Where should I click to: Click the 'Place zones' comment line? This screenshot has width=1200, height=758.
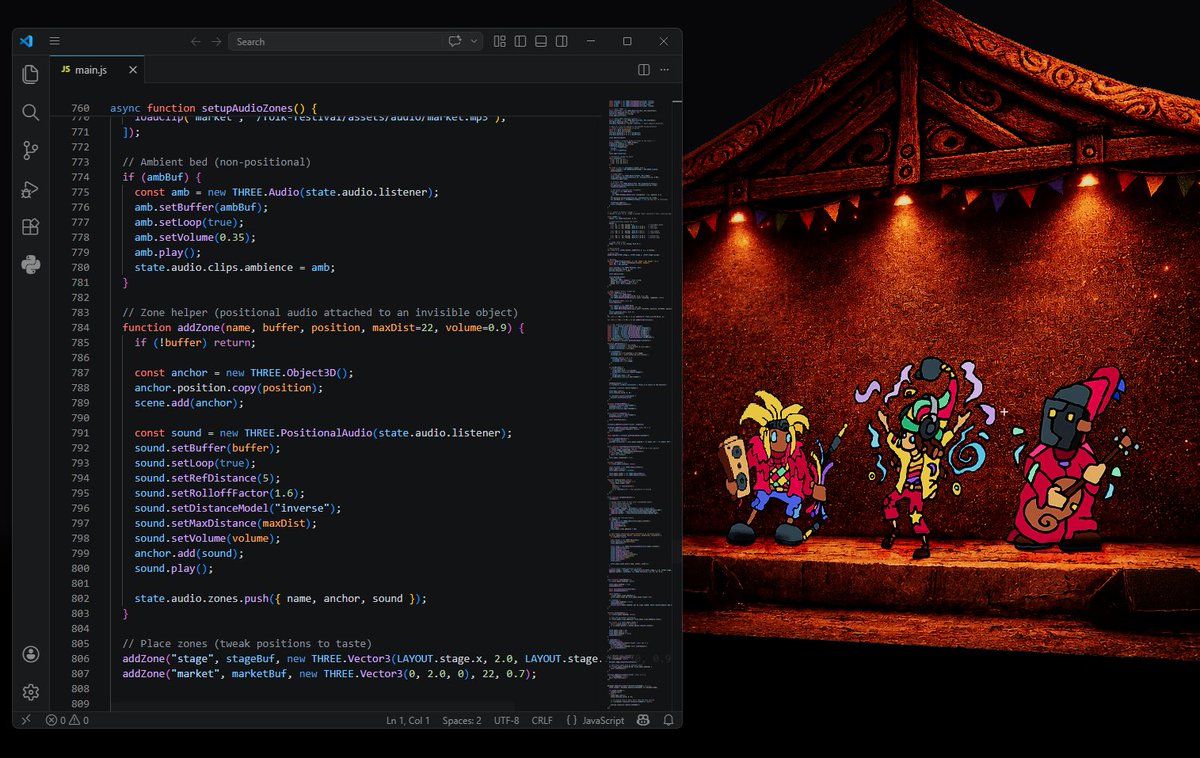click(x=247, y=643)
